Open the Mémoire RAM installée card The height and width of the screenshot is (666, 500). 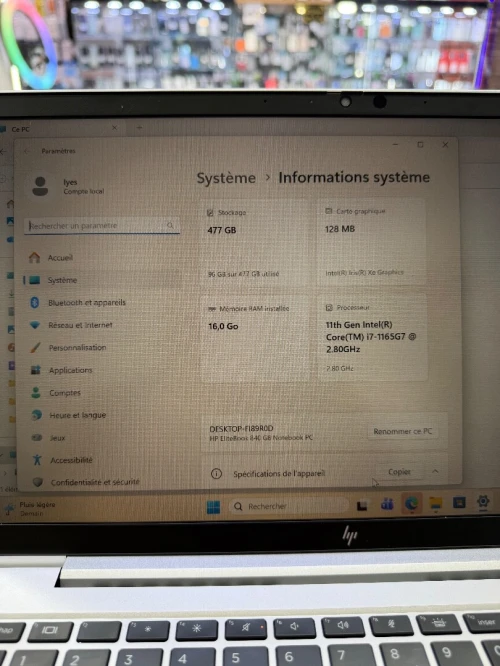pyautogui.click(x=256, y=338)
